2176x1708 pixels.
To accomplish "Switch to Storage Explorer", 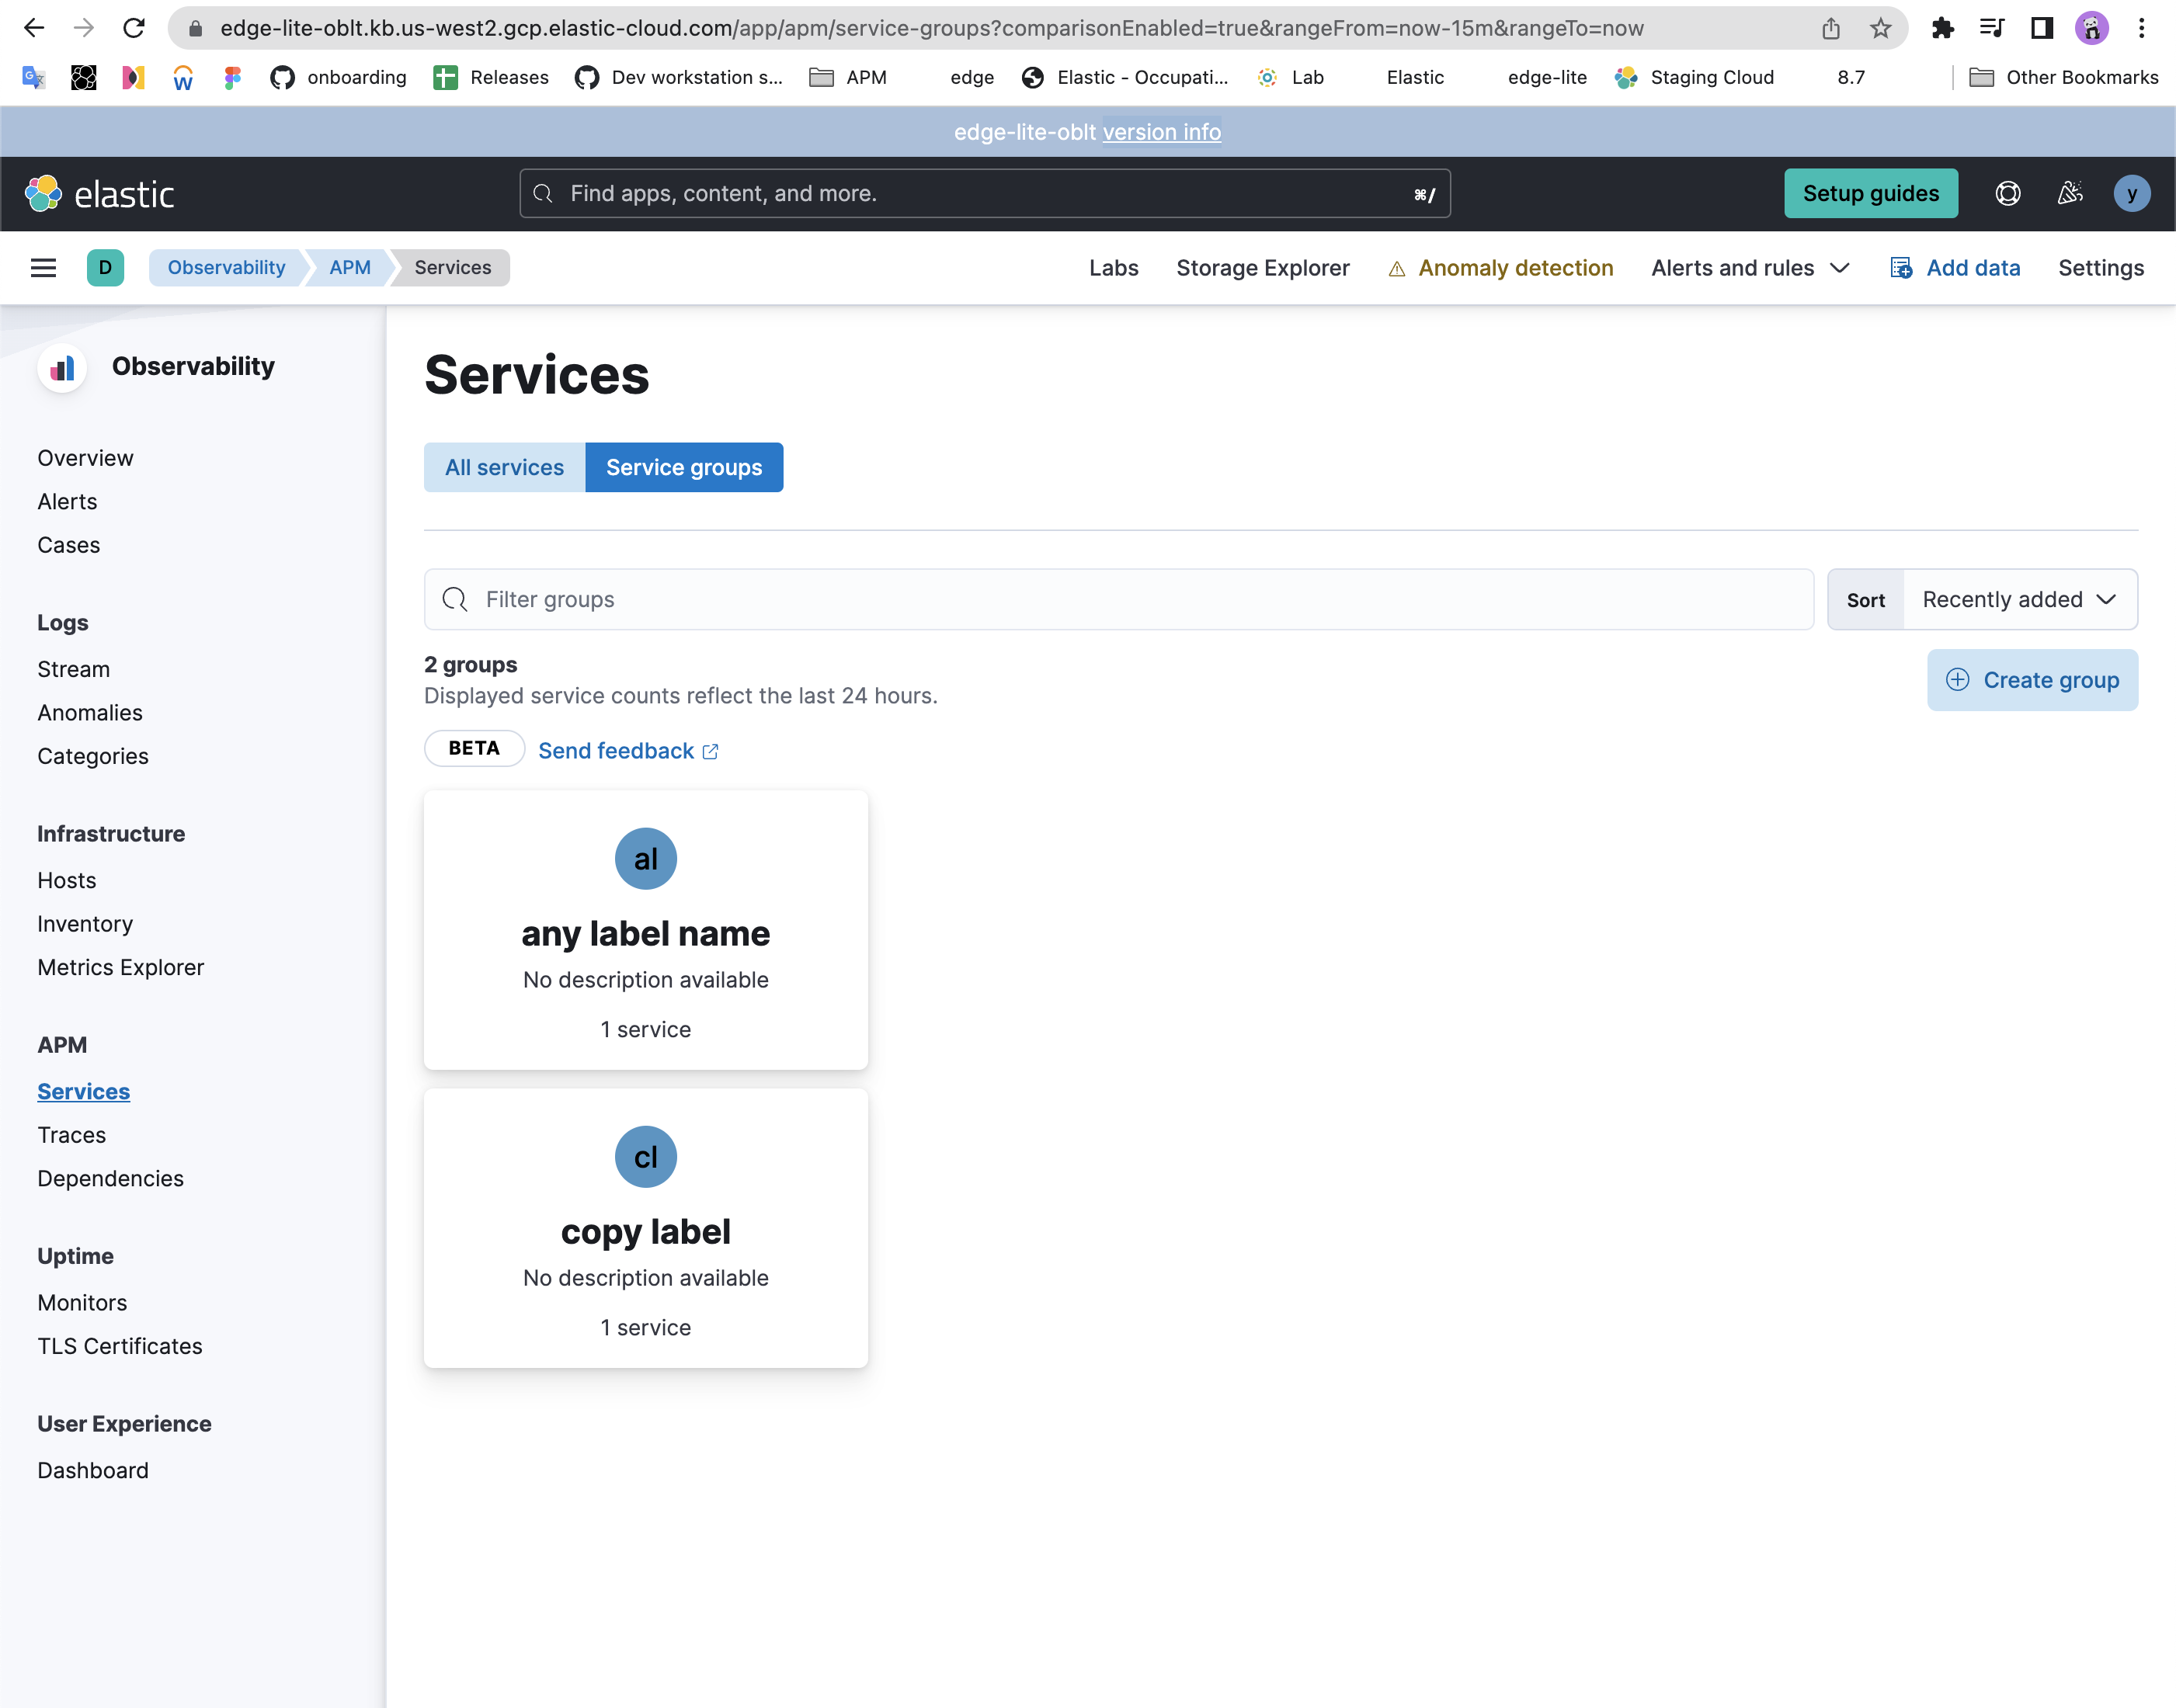I will (1263, 267).
